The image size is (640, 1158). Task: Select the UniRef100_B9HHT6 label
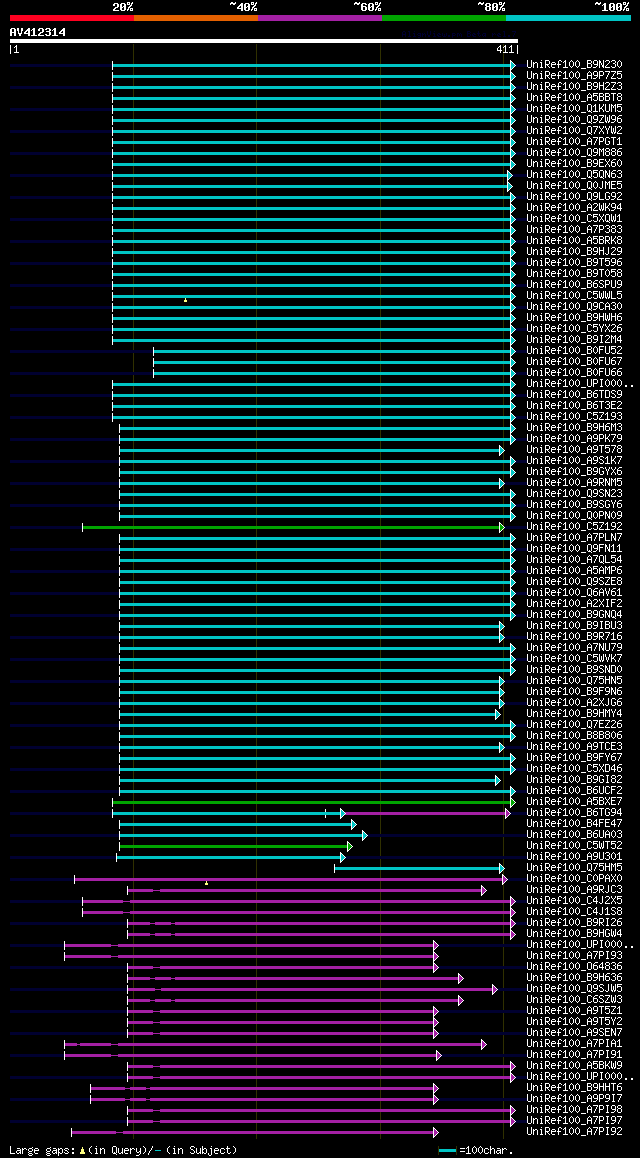pos(574,1088)
